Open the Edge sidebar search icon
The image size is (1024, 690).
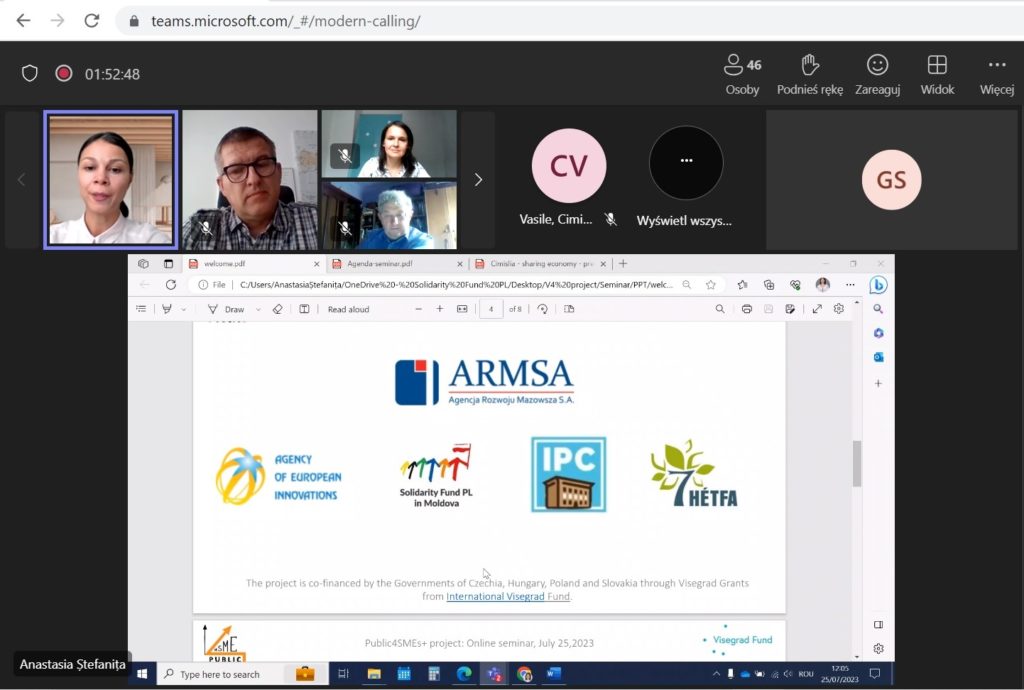tap(878, 309)
